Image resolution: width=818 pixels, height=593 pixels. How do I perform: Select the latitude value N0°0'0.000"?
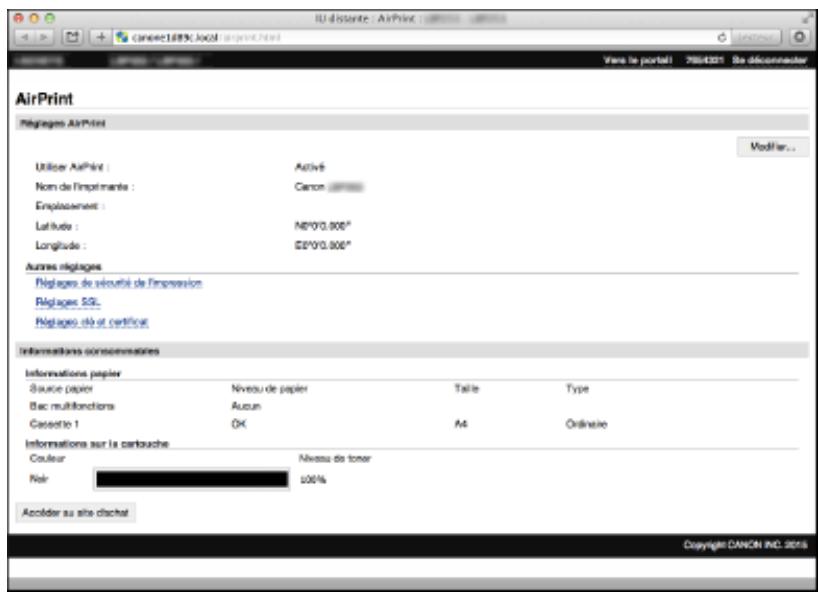[322, 226]
